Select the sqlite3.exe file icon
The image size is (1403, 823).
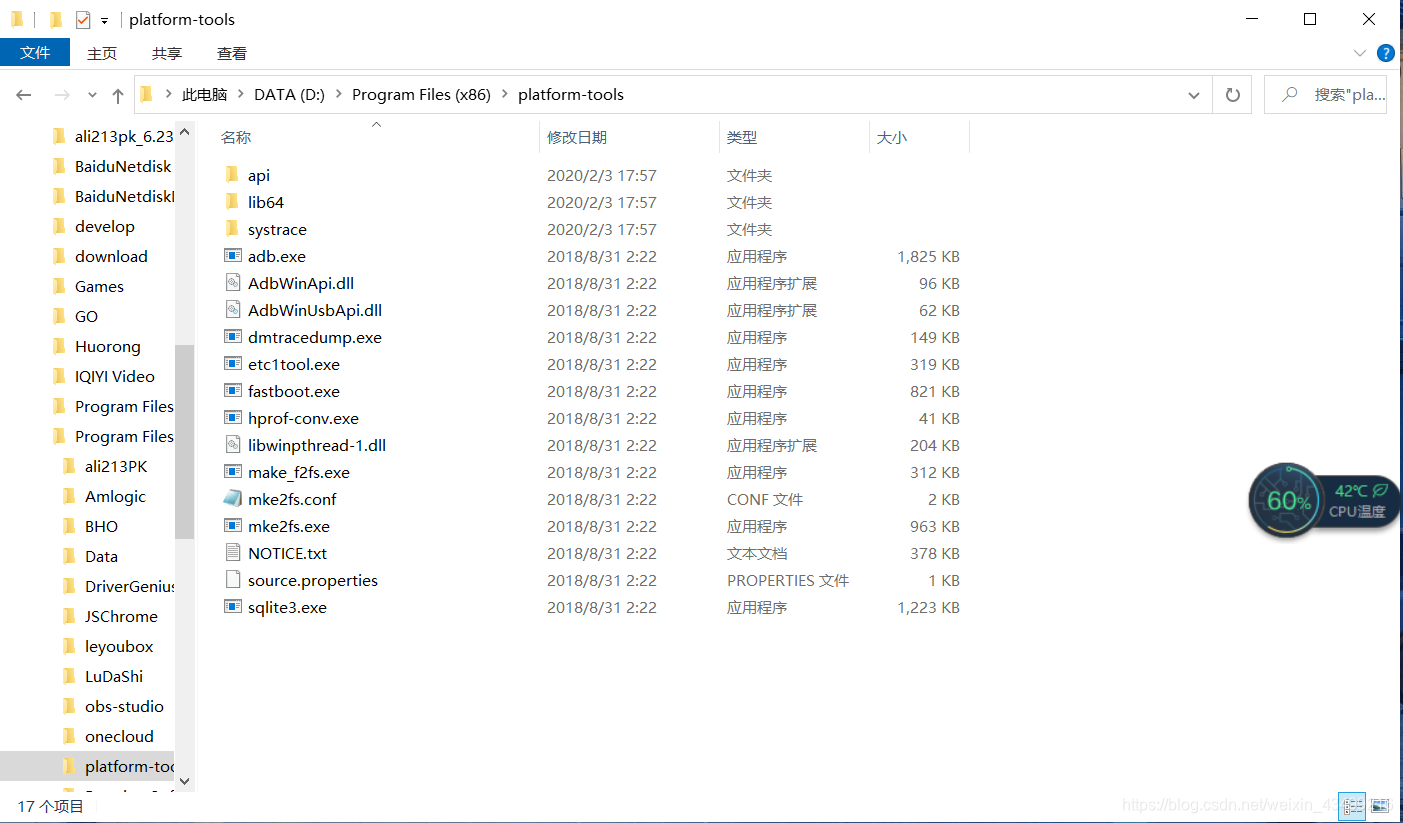point(232,607)
